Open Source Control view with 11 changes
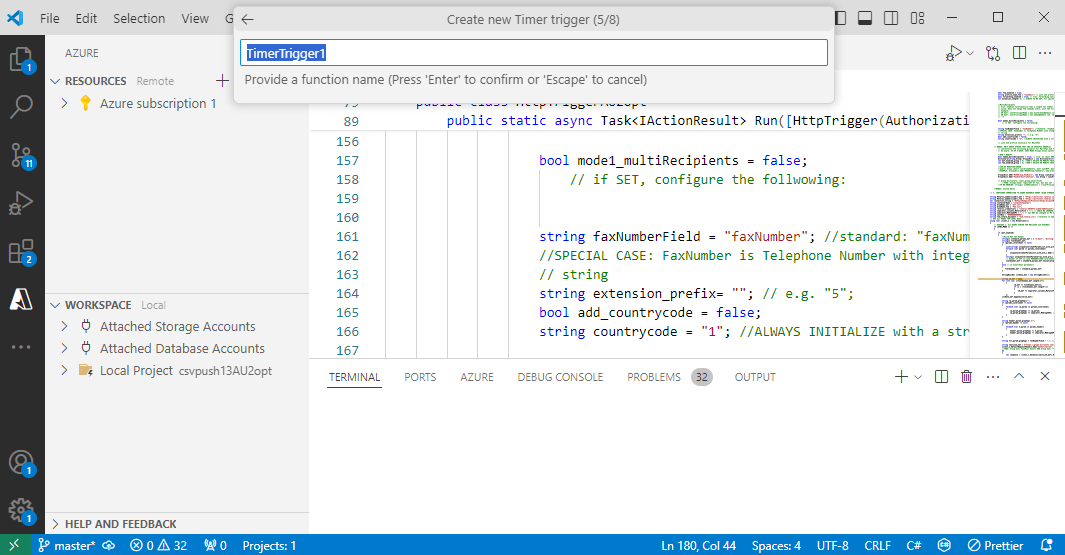Viewport: 1065px width, 555px height. (21, 155)
